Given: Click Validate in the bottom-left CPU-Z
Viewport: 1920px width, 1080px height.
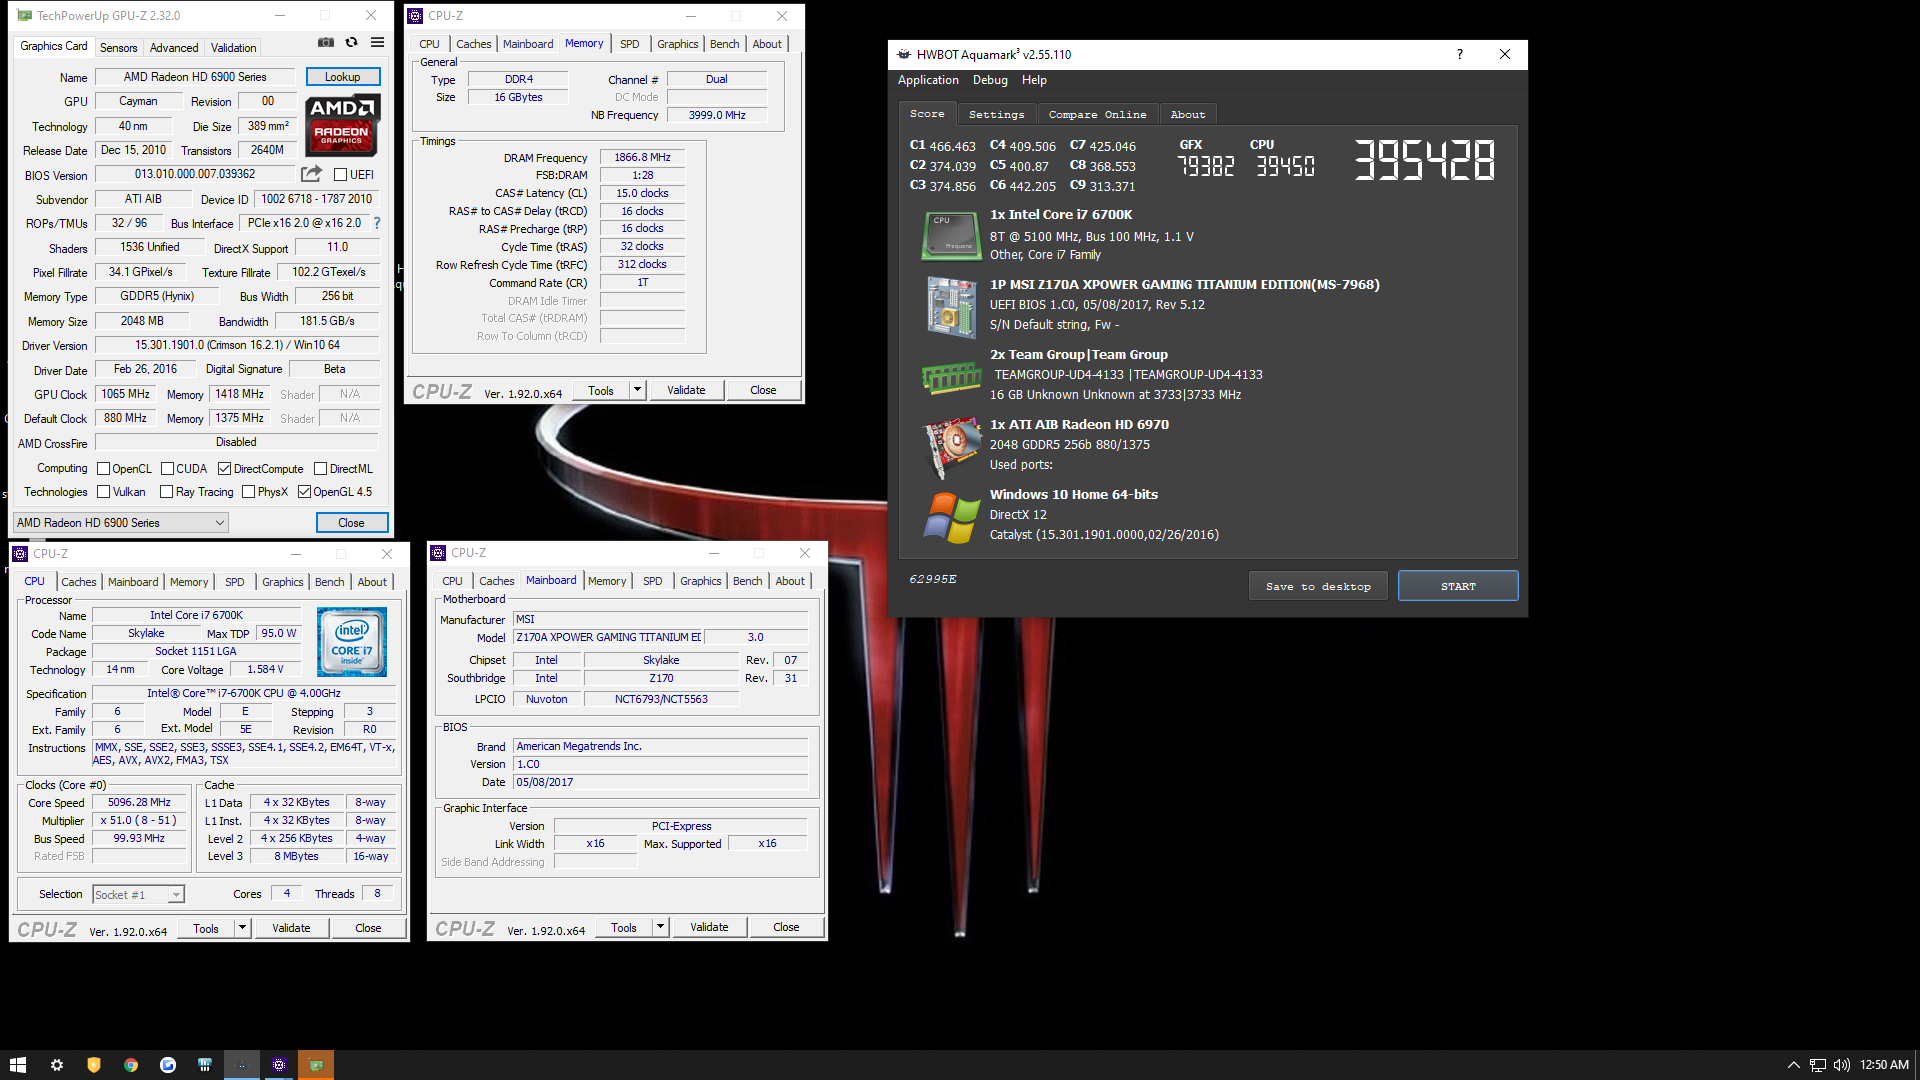Looking at the screenshot, I should 291,928.
